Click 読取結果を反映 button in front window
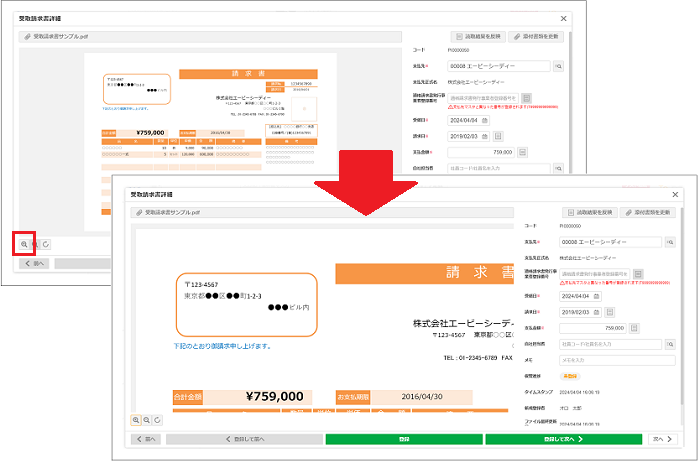 click(x=590, y=213)
